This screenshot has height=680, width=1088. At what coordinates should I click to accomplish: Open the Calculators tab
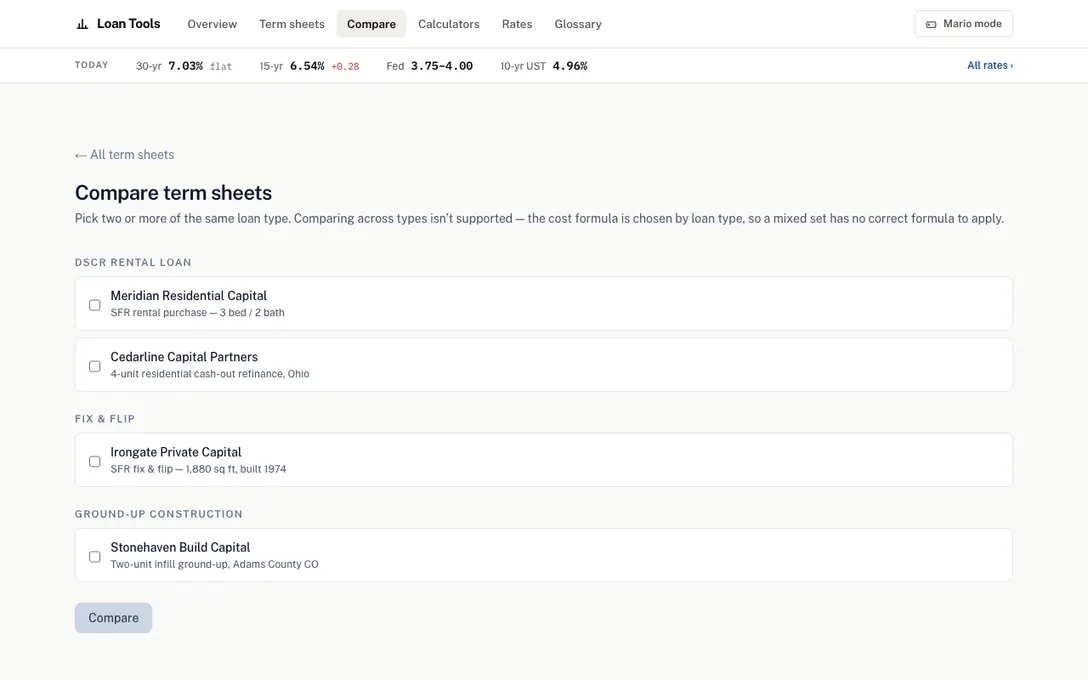tap(449, 24)
